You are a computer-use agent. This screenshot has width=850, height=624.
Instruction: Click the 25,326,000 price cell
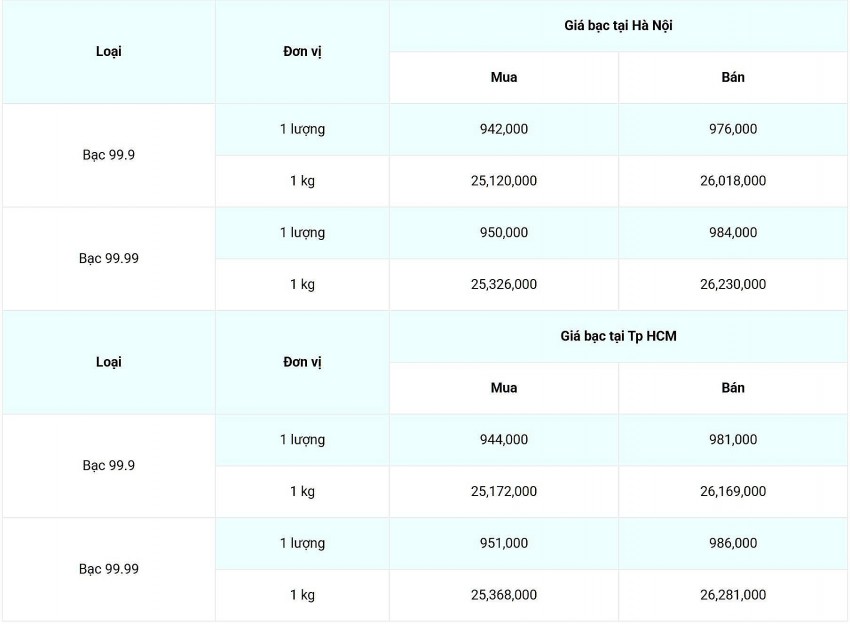pyautogui.click(x=504, y=285)
